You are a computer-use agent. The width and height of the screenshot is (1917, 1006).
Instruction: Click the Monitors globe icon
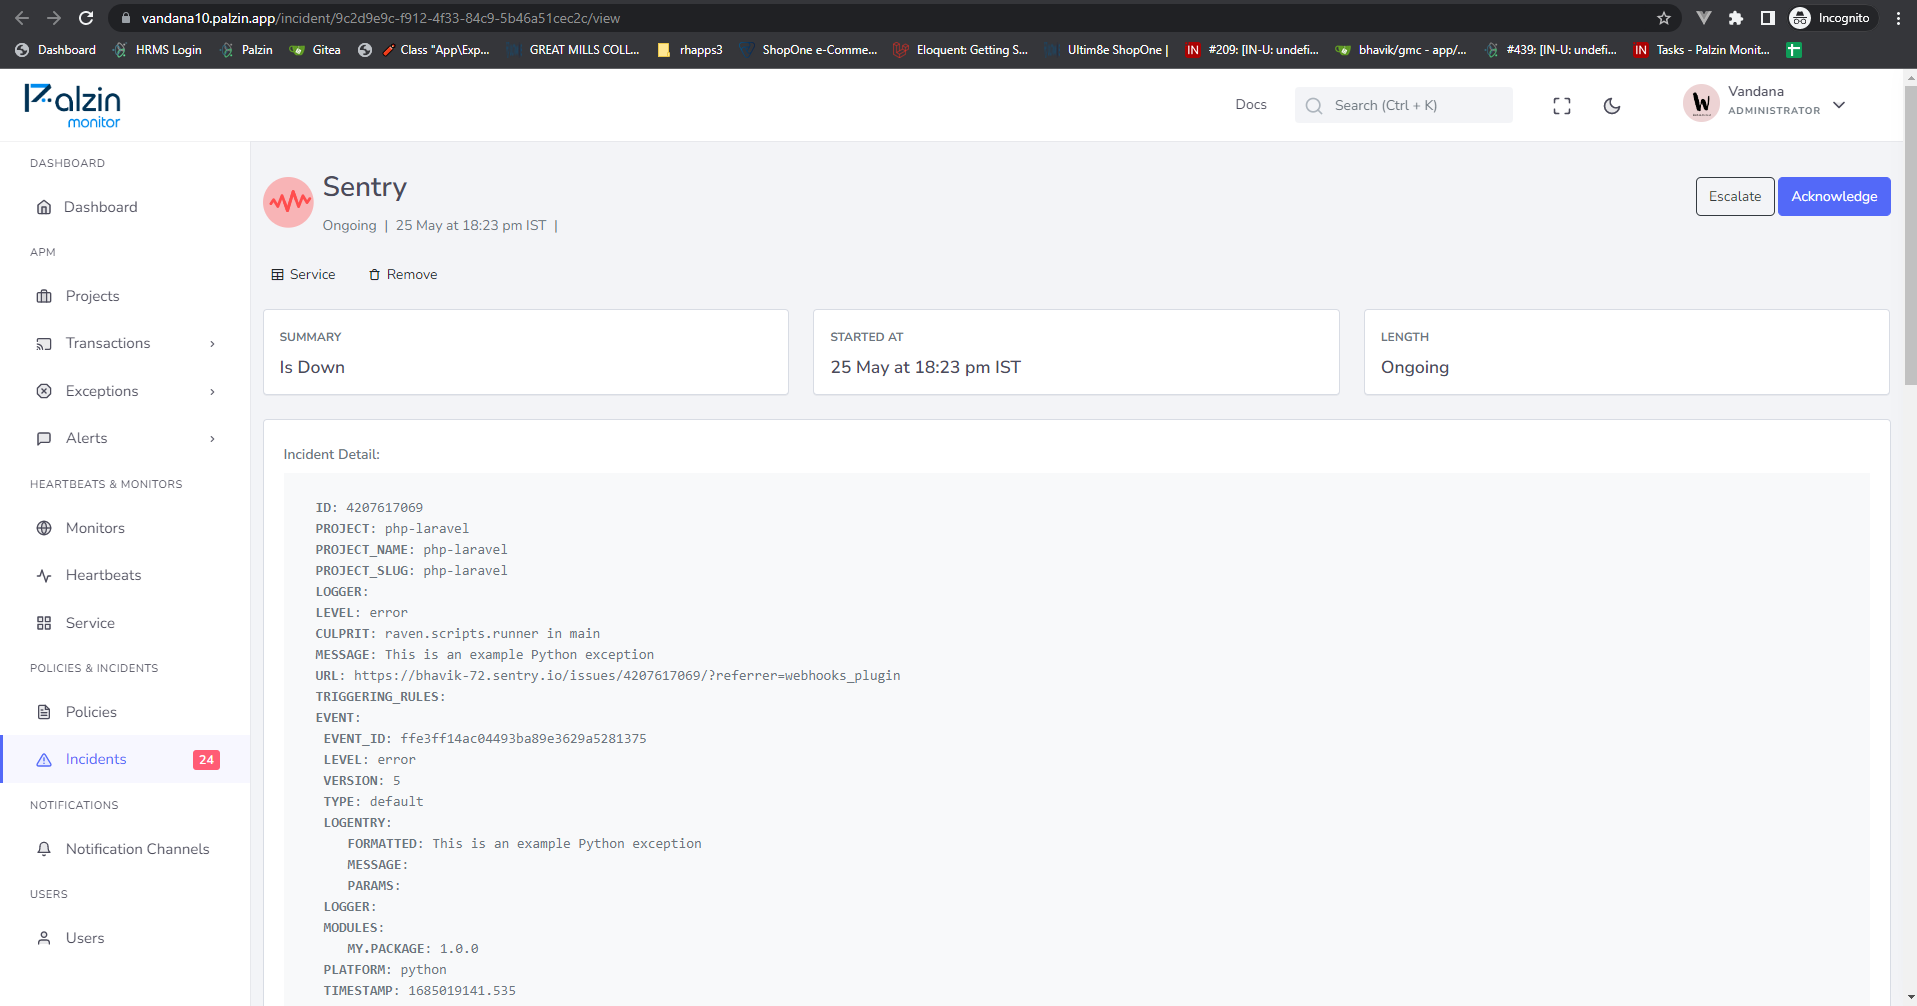point(44,528)
